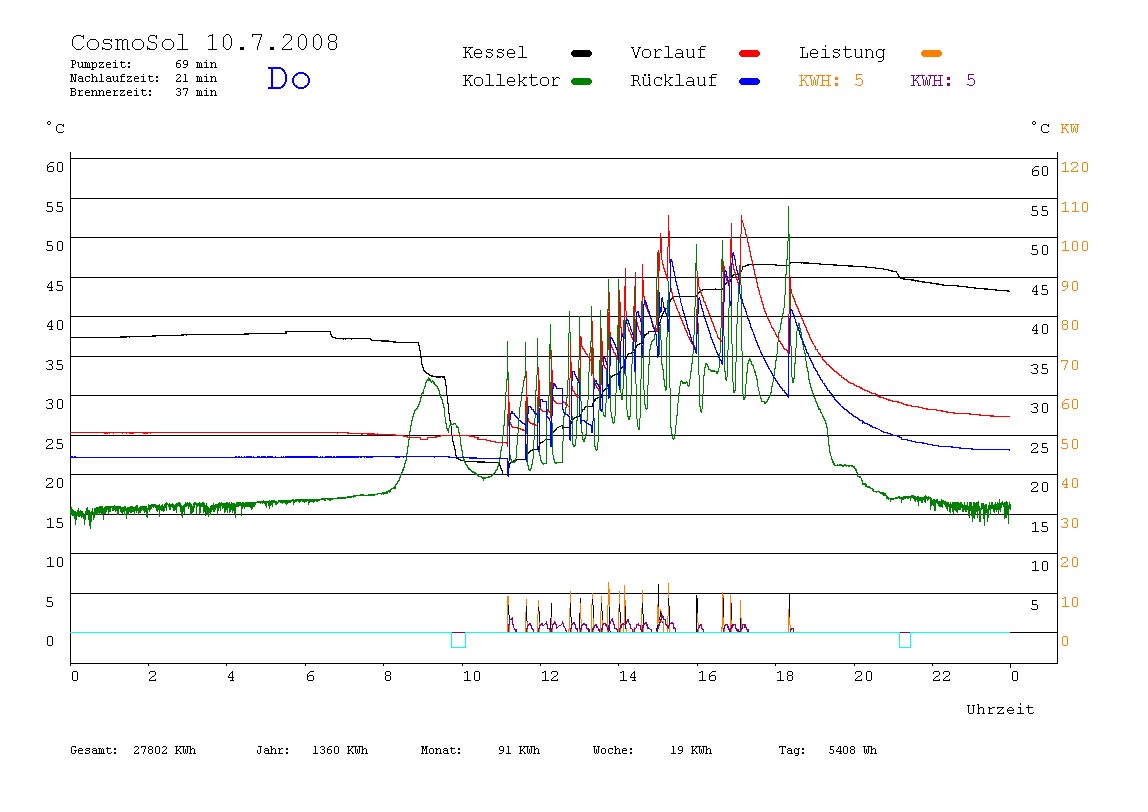Click the left axis 20 temperature tick
The image size is (1148, 812).
click(x=55, y=483)
